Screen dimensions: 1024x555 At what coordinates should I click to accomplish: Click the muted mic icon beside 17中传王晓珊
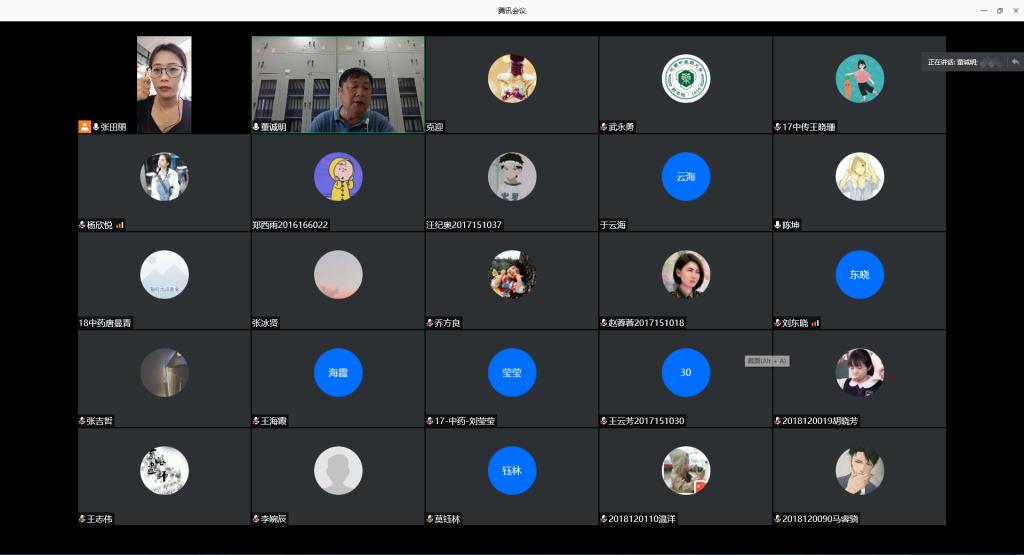[x=778, y=127]
